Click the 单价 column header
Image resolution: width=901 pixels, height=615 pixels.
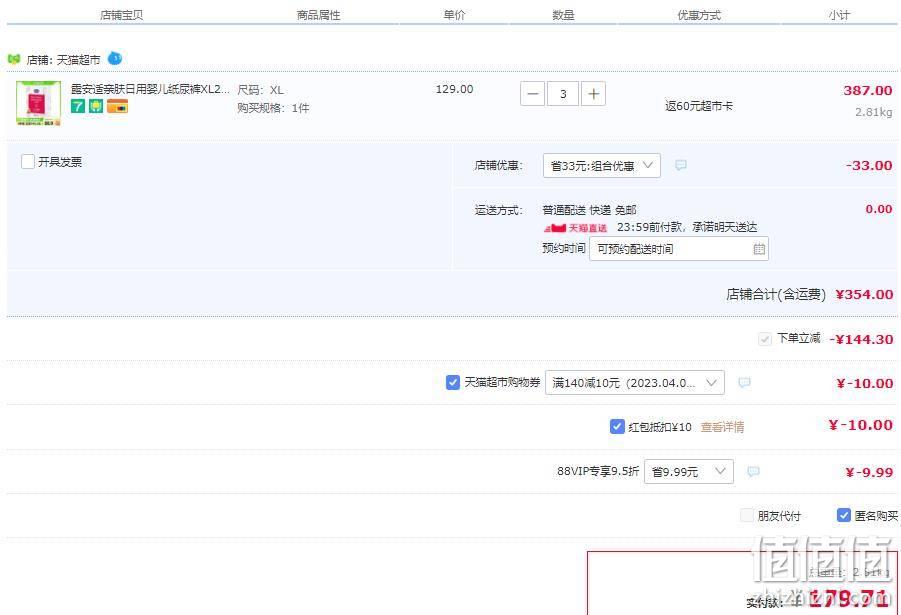[x=454, y=15]
